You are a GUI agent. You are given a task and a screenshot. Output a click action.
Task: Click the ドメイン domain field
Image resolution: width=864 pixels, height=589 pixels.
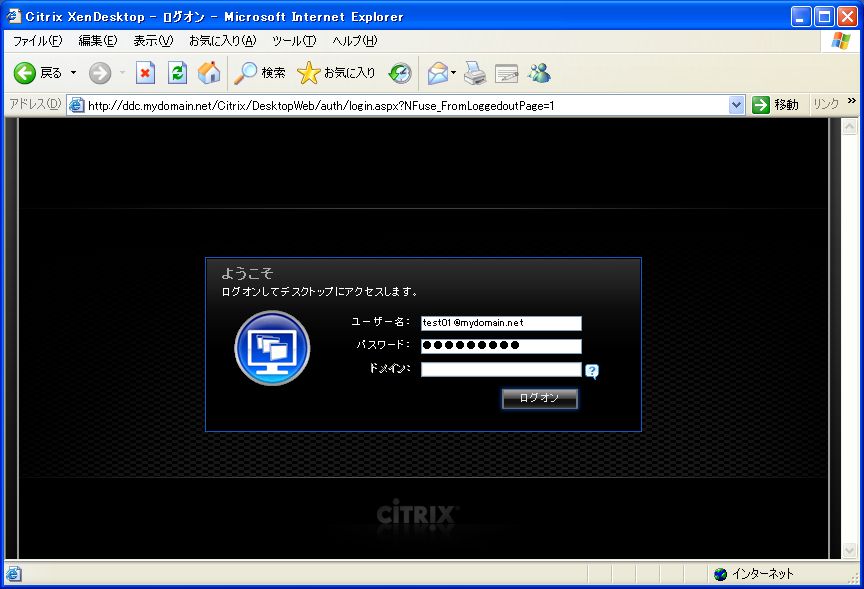click(x=501, y=369)
